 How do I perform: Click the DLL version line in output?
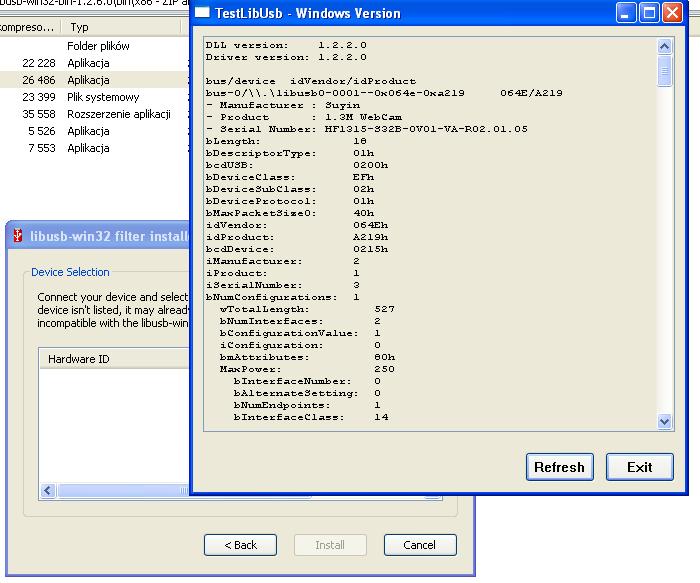286,45
